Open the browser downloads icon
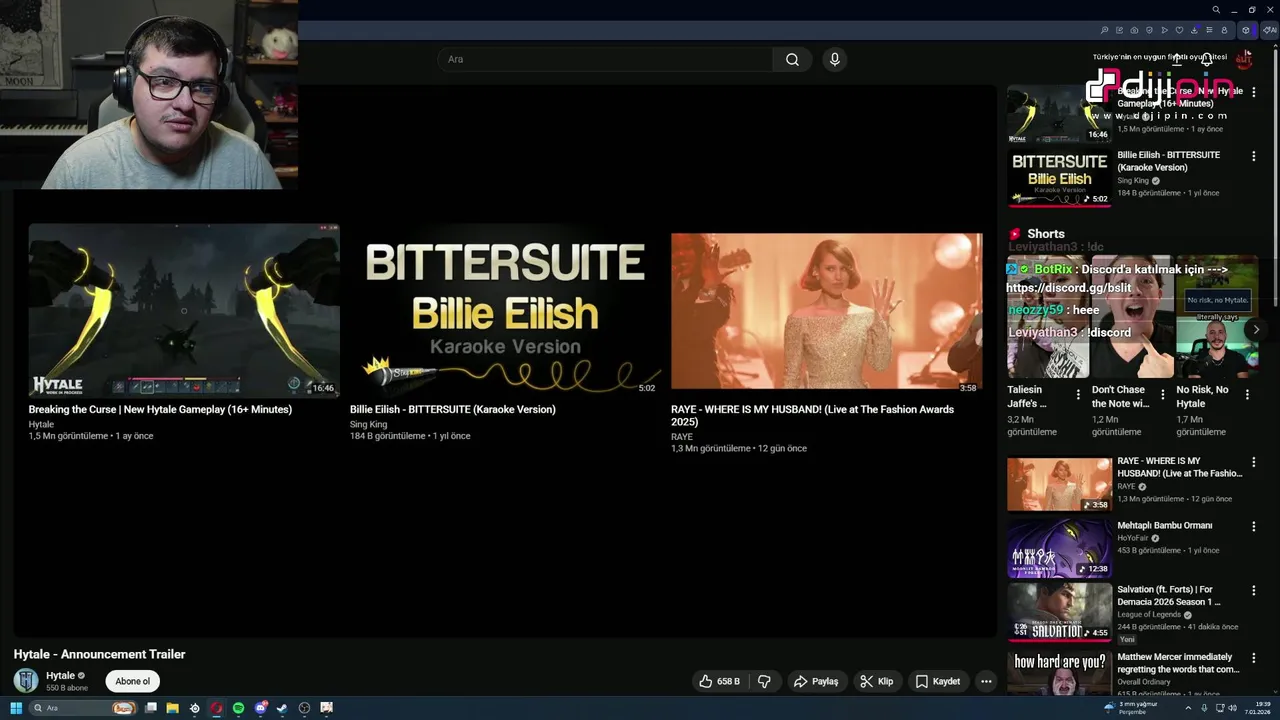The width and height of the screenshot is (1280, 720). tap(1194, 30)
